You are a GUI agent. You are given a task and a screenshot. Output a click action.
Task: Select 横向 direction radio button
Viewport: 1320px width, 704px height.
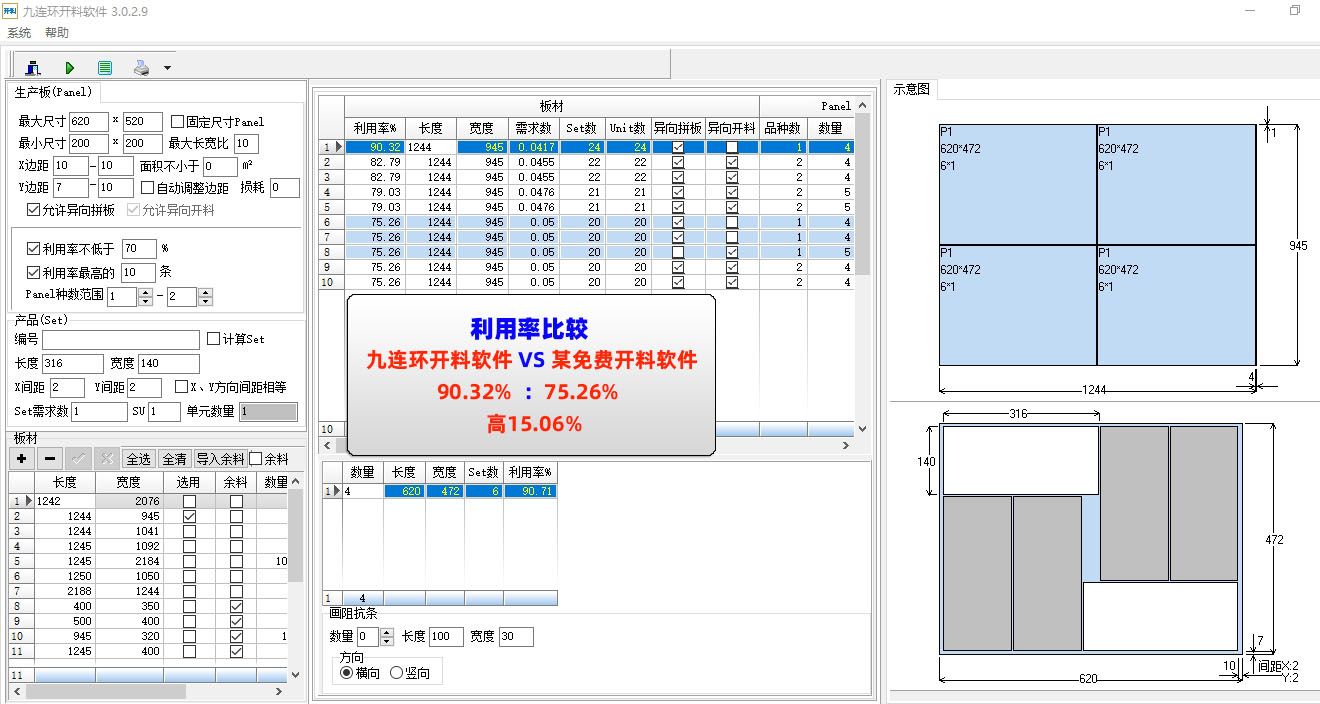(x=347, y=673)
